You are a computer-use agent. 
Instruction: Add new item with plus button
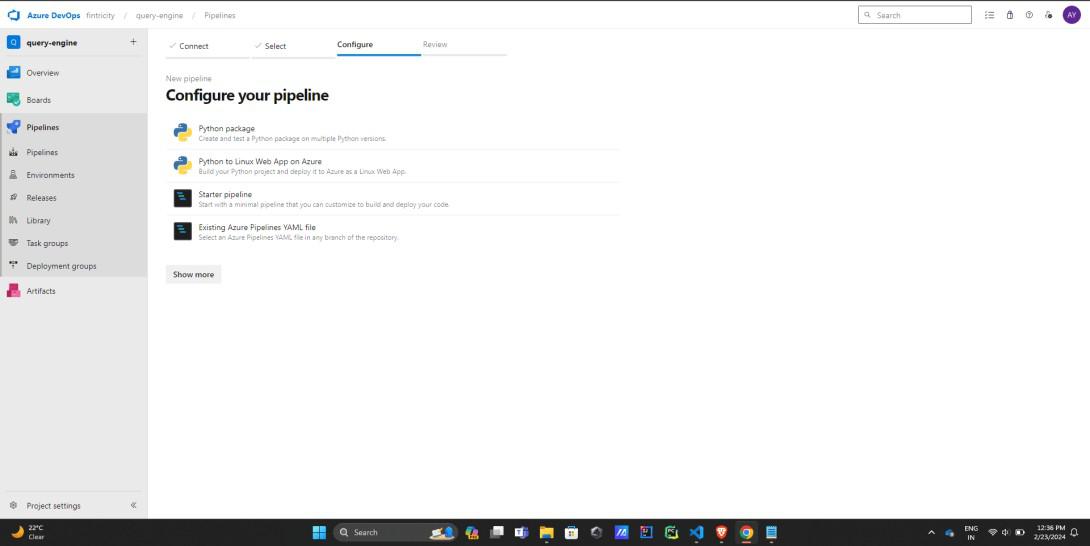click(133, 42)
